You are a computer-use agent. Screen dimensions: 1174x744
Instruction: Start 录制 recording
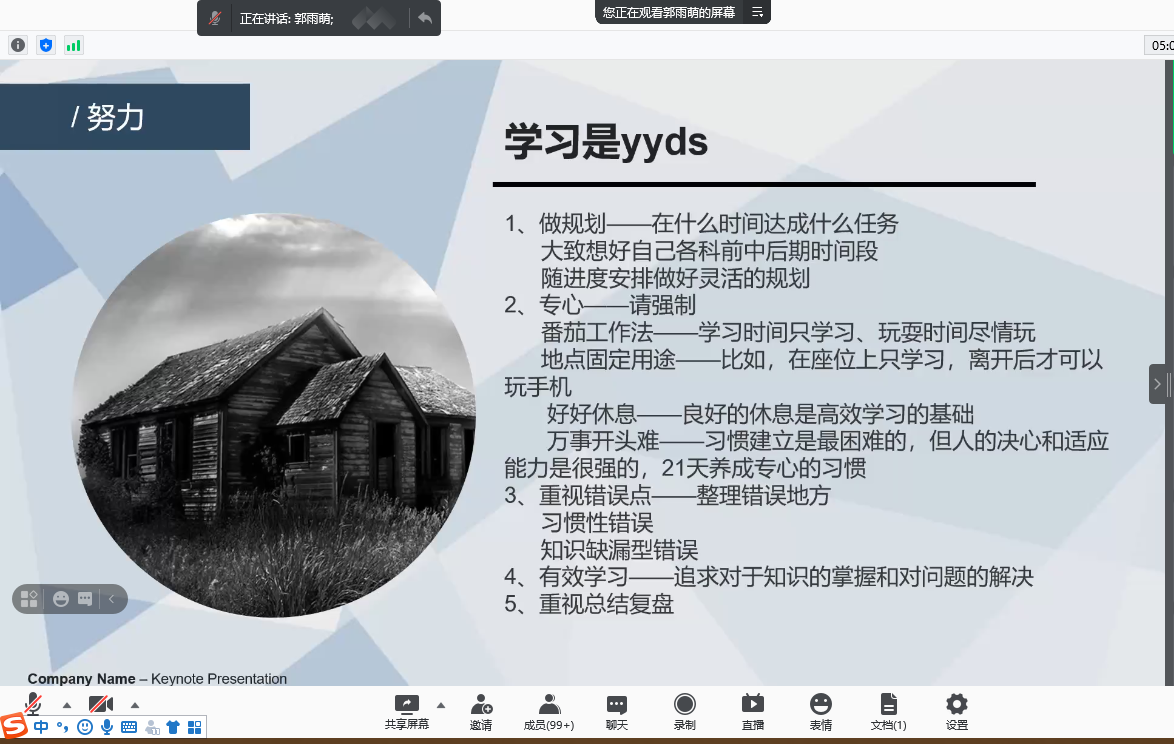(x=684, y=710)
